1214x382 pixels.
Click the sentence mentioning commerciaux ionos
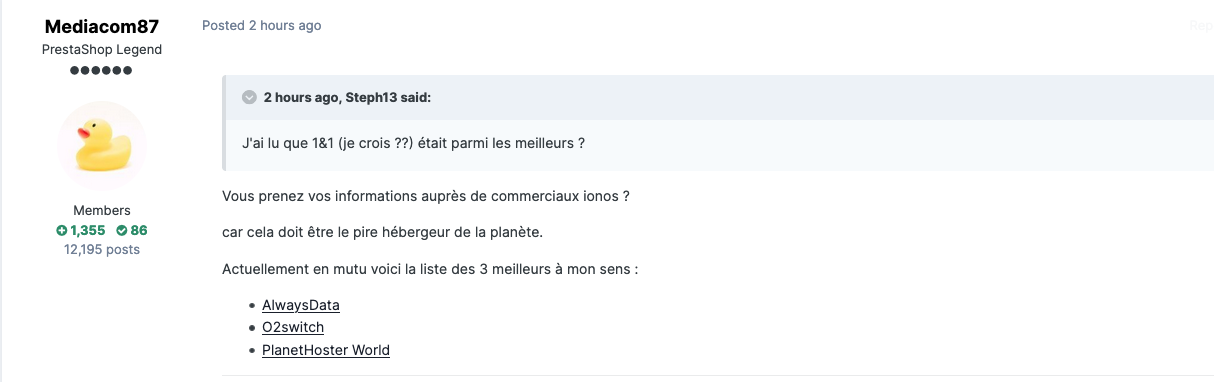click(x=425, y=196)
